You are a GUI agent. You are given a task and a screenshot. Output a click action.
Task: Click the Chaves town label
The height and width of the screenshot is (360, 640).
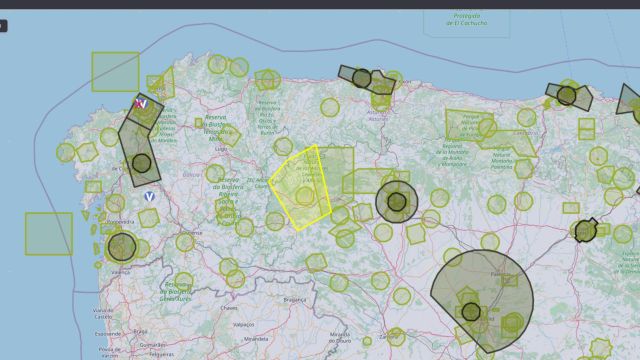coord(229,308)
